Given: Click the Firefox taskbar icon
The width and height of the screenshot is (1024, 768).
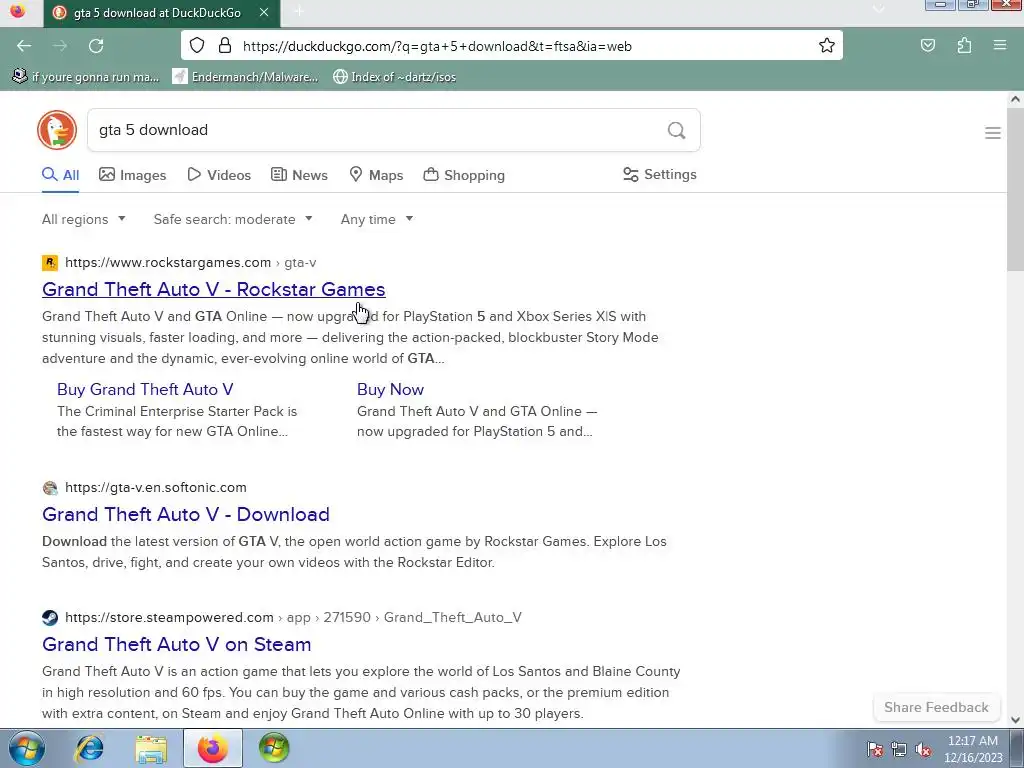Looking at the screenshot, I should click(x=212, y=748).
